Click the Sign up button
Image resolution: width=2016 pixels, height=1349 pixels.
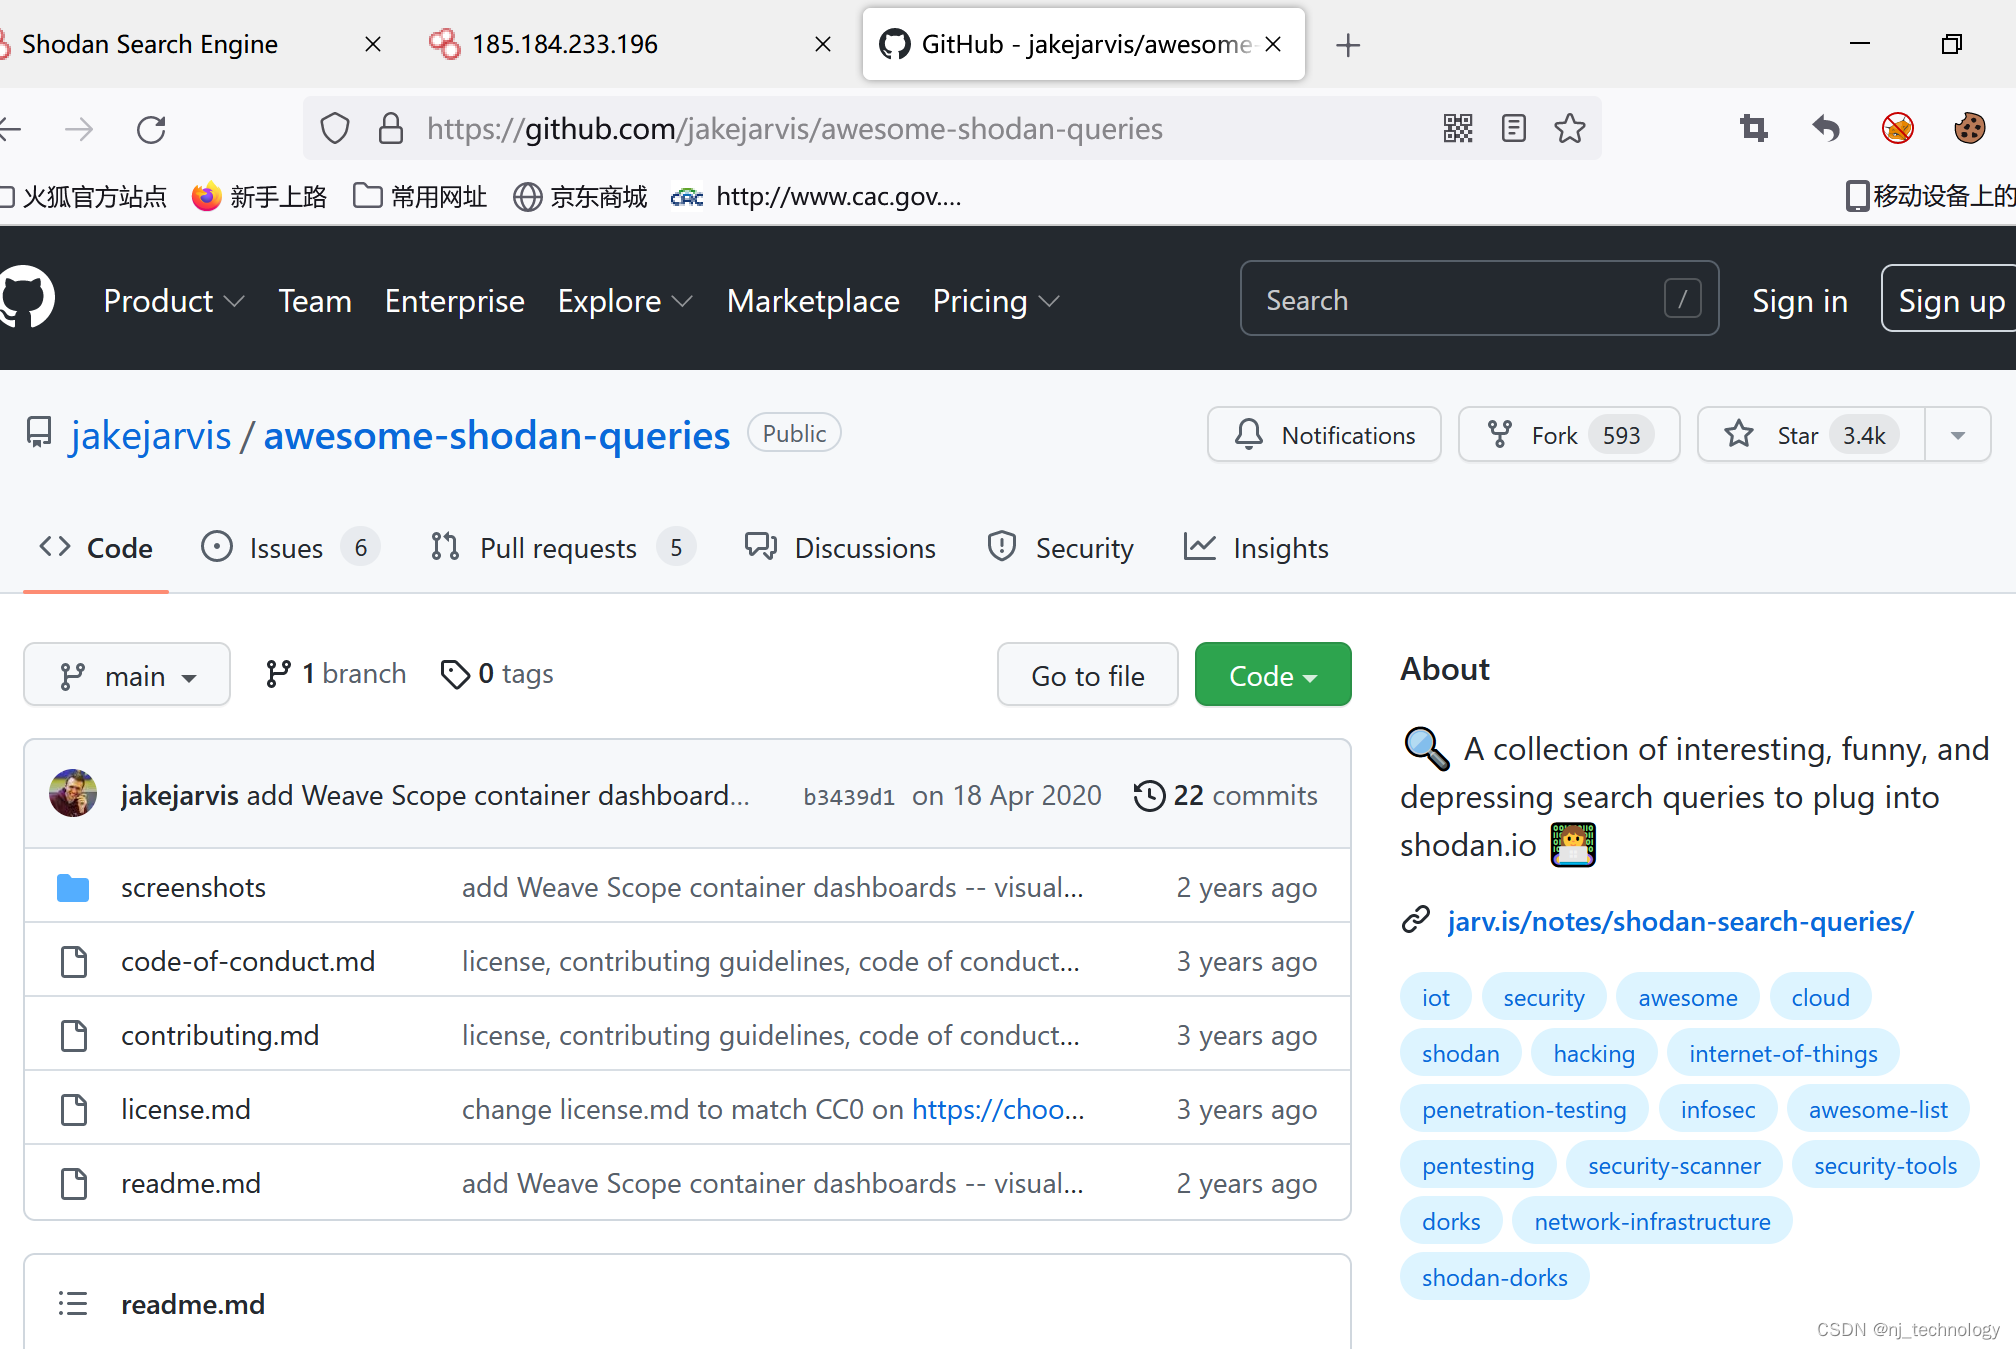point(1951,300)
